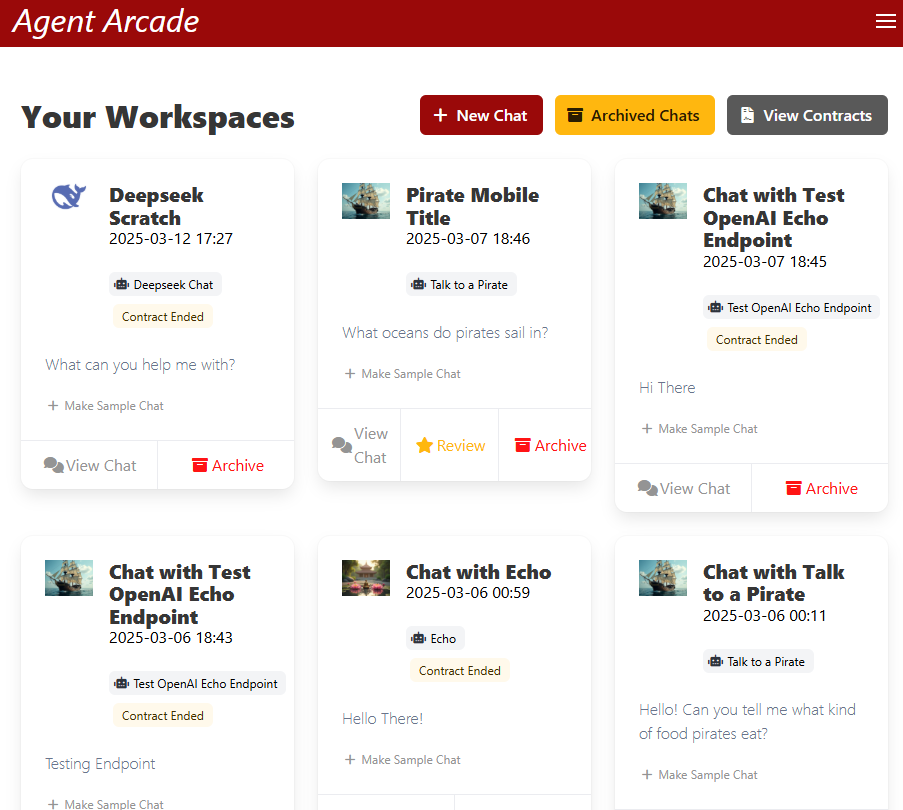The image size is (903, 810).
Task: Select the Test OpenAI Echo Endpoint chip
Action: [791, 307]
